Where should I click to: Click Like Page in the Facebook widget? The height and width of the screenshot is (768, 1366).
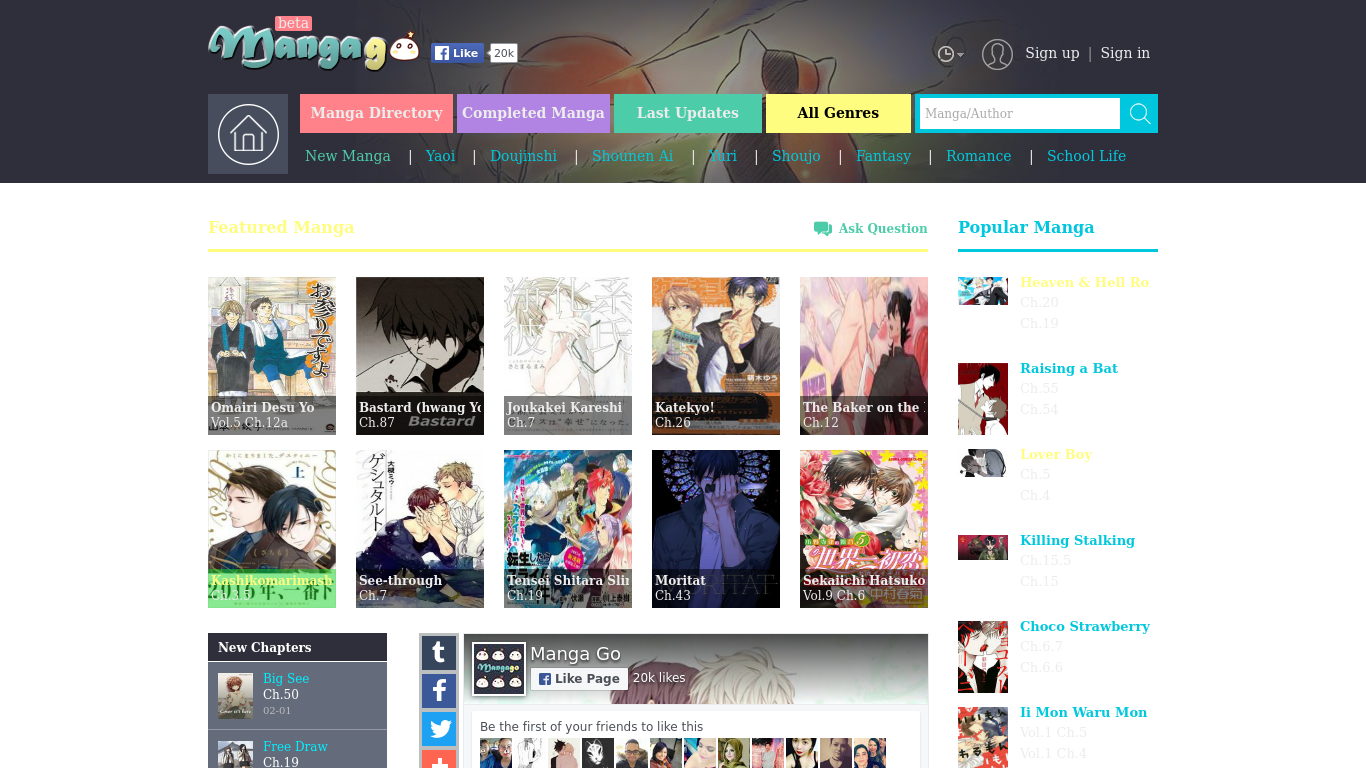pos(579,679)
